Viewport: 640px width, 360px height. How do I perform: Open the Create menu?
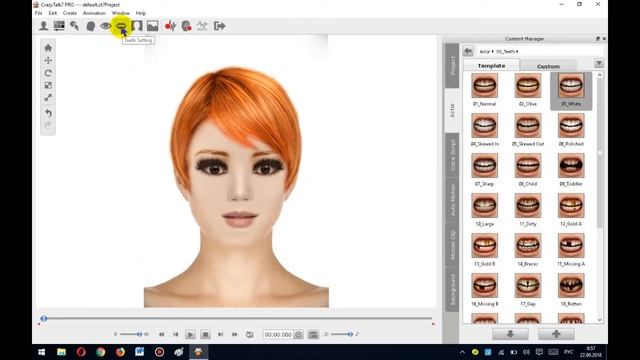pos(70,13)
